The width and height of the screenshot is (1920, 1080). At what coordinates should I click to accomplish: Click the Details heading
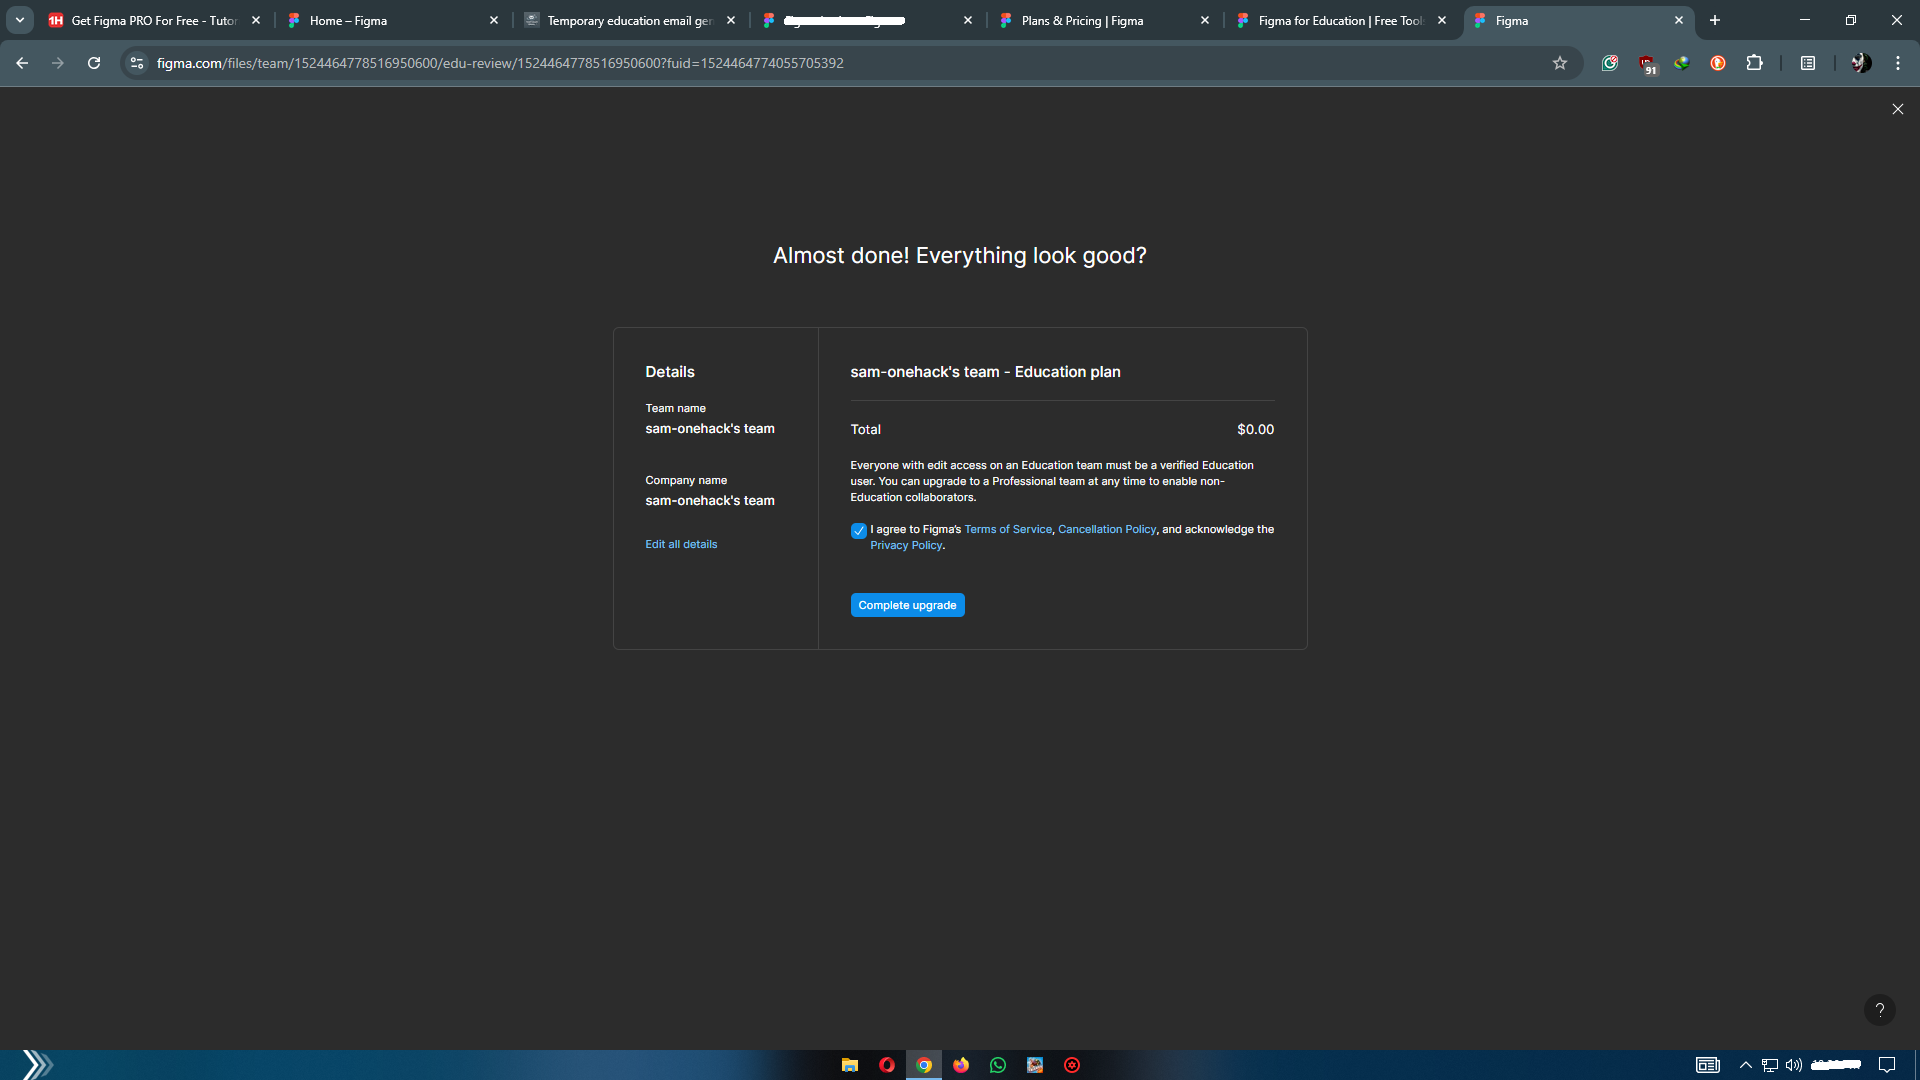[x=670, y=372]
